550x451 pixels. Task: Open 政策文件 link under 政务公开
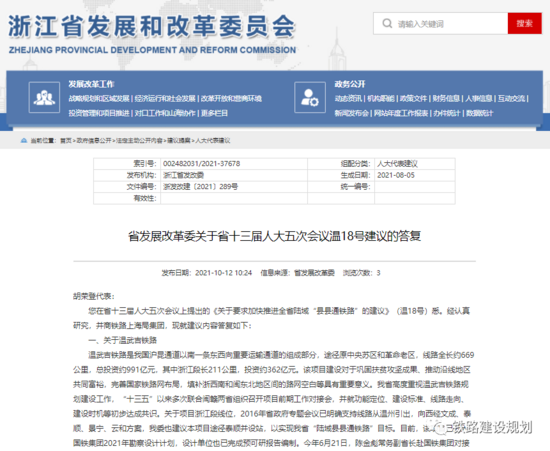click(x=413, y=99)
